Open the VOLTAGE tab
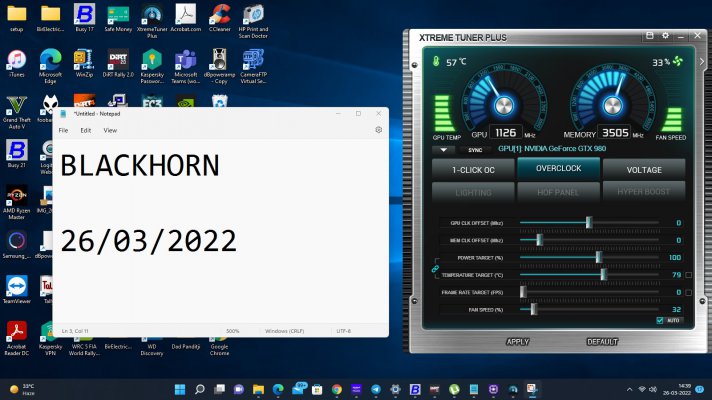The image size is (712, 400). [644, 170]
